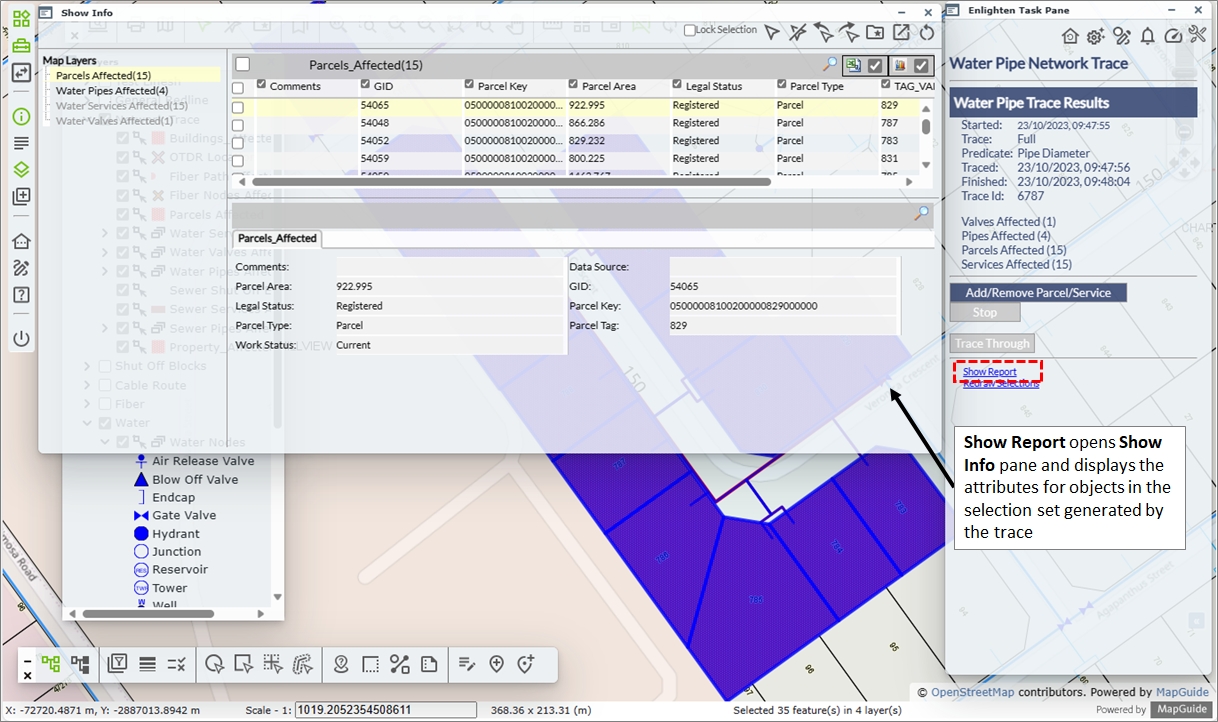Screen dimensions: 1218x722
Task: Click the refresh icon in Show Info toolbar
Action: 927,32
